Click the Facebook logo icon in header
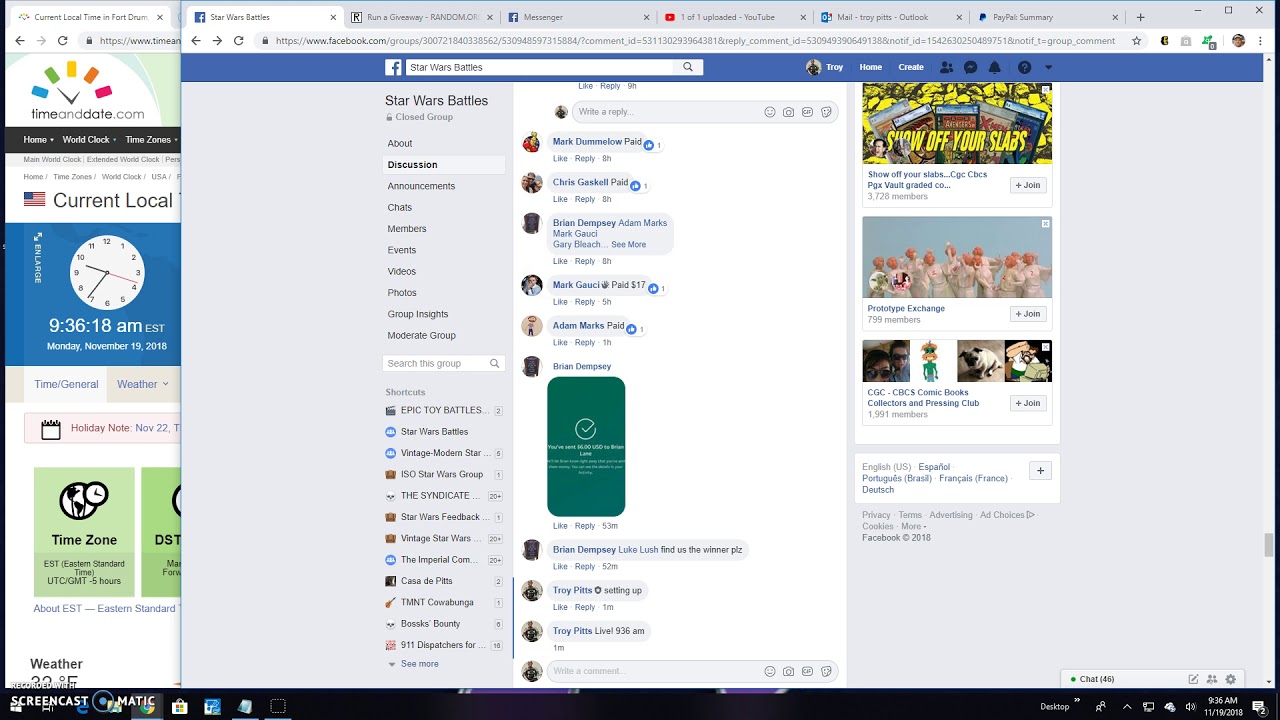 pos(394,67)
